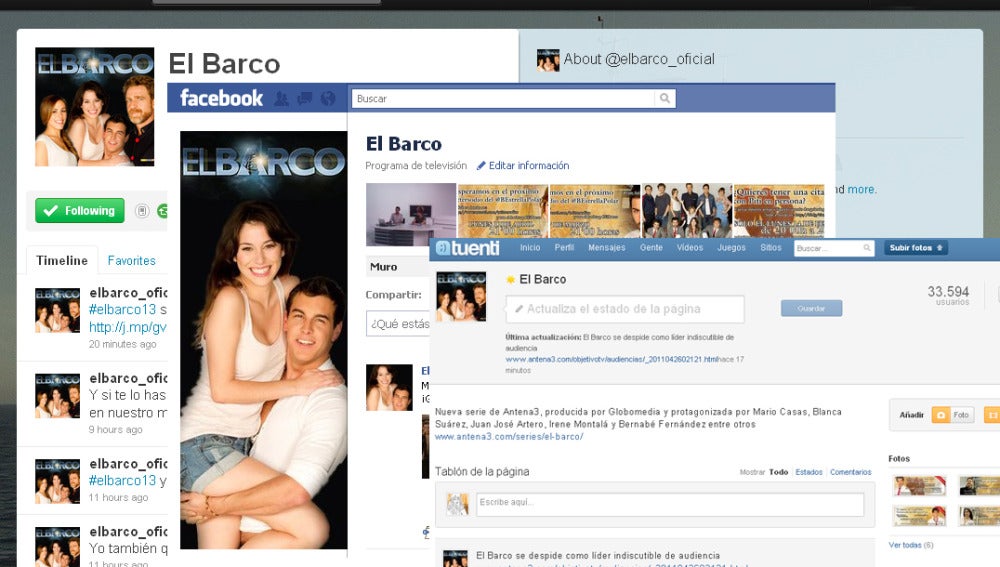Click the pencil icon beside Editar información
This screenshot has height=567, width=1000.
(482, 166)
